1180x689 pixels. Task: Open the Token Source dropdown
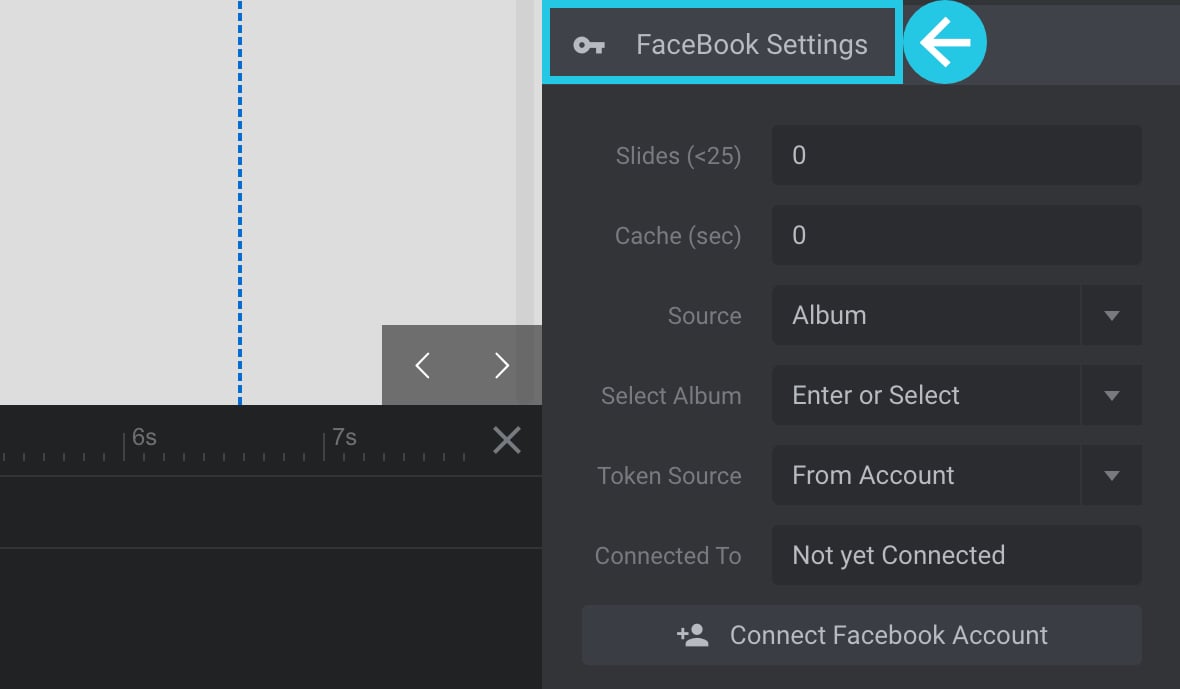point(956,475)
